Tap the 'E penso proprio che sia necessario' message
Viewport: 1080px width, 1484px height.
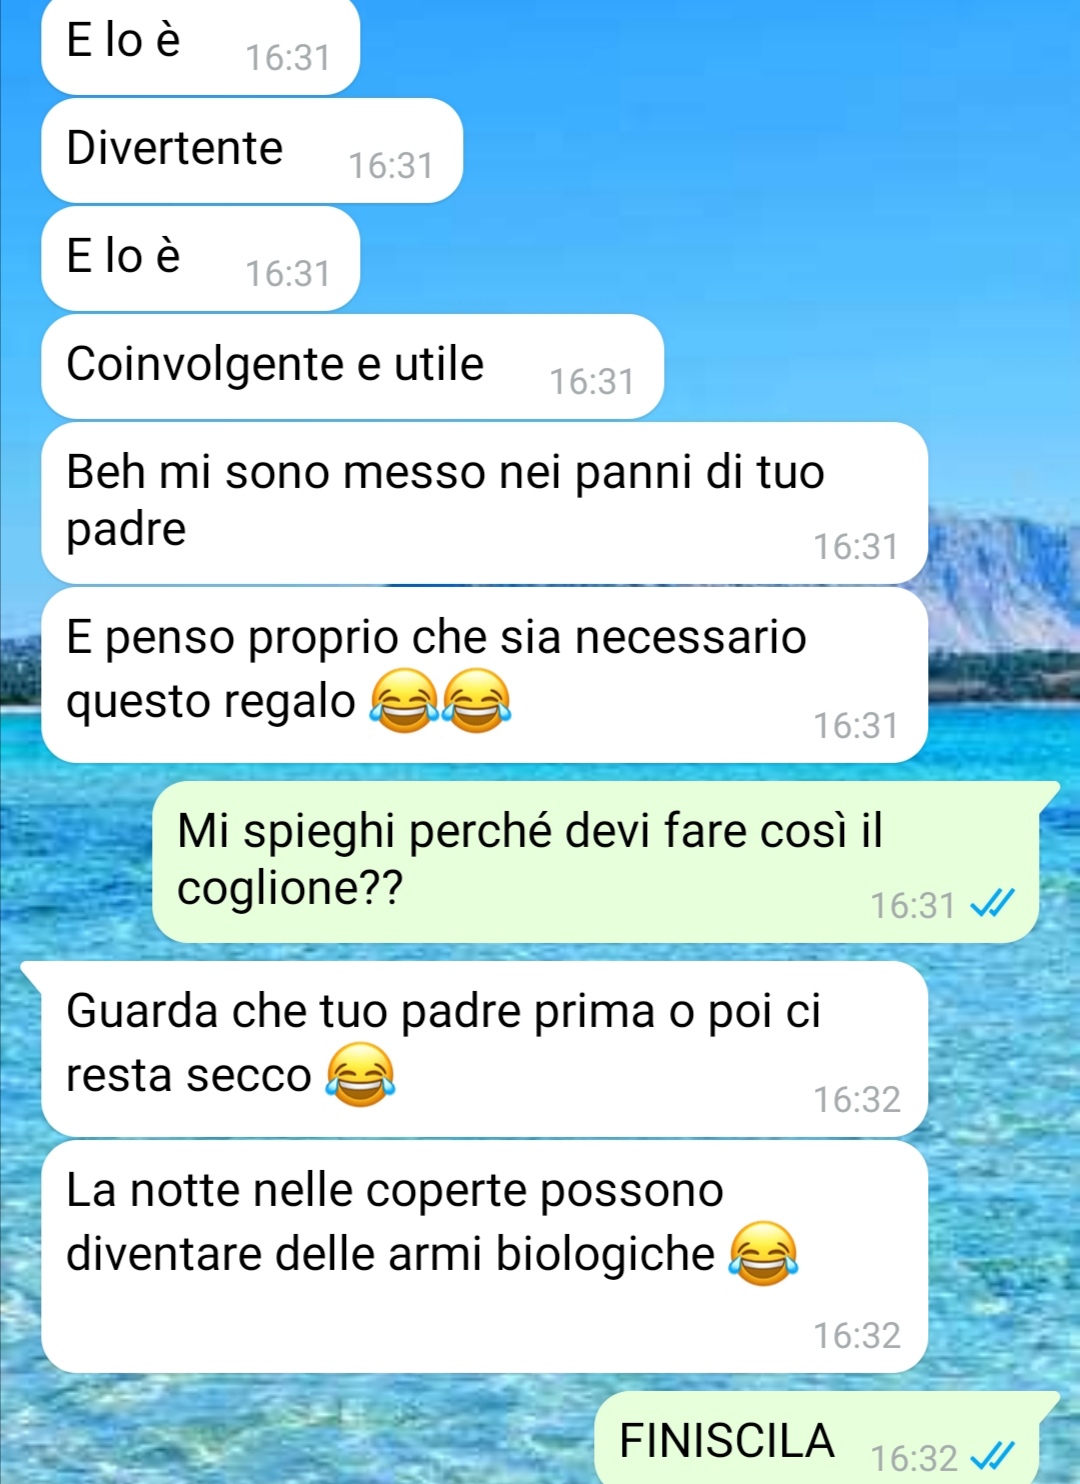tap(484, 675)
